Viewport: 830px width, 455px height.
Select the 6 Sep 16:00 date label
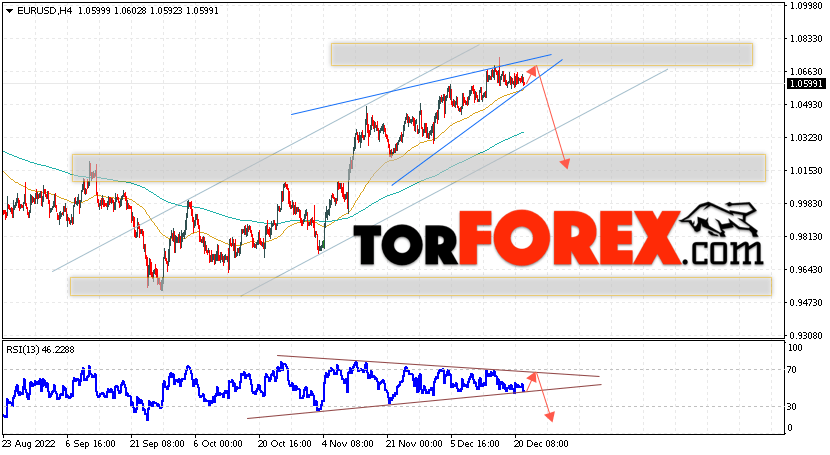click(x=93, y=443)
